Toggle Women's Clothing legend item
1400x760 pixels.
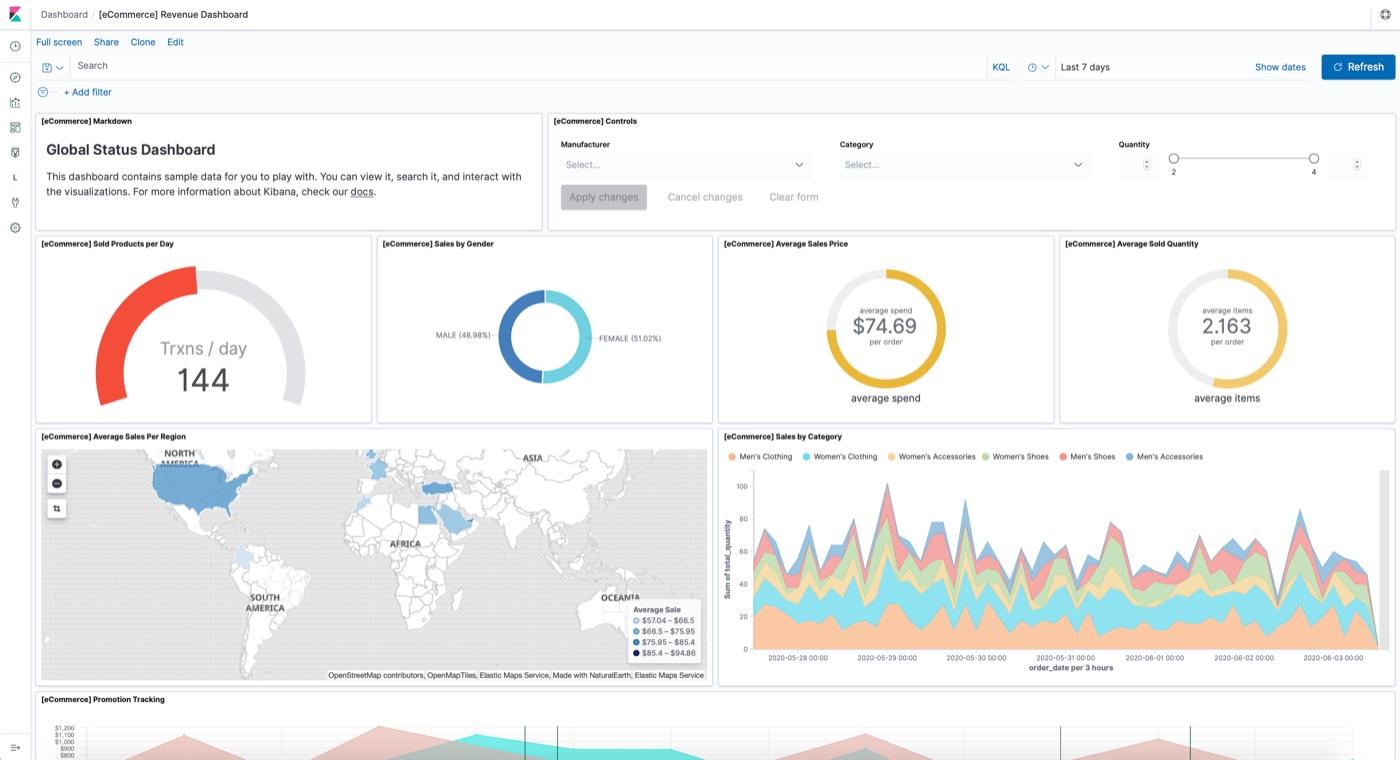[840, 457]
